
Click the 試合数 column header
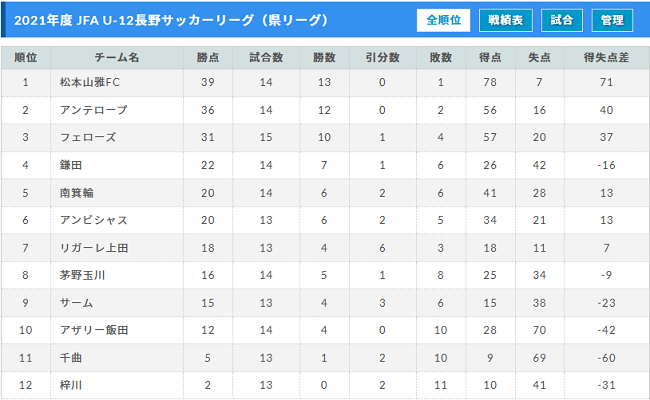[x=265, y=58]
